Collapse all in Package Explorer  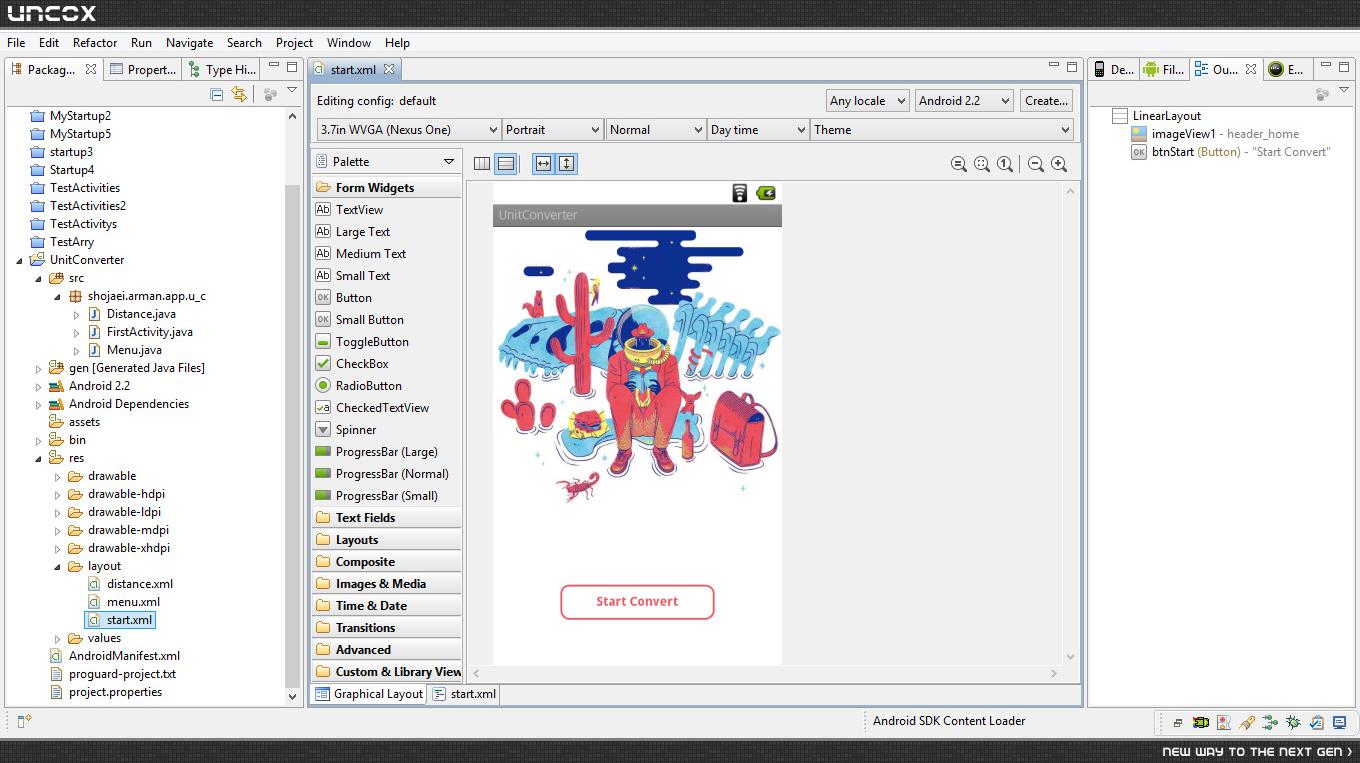click(x=217, y=94)
